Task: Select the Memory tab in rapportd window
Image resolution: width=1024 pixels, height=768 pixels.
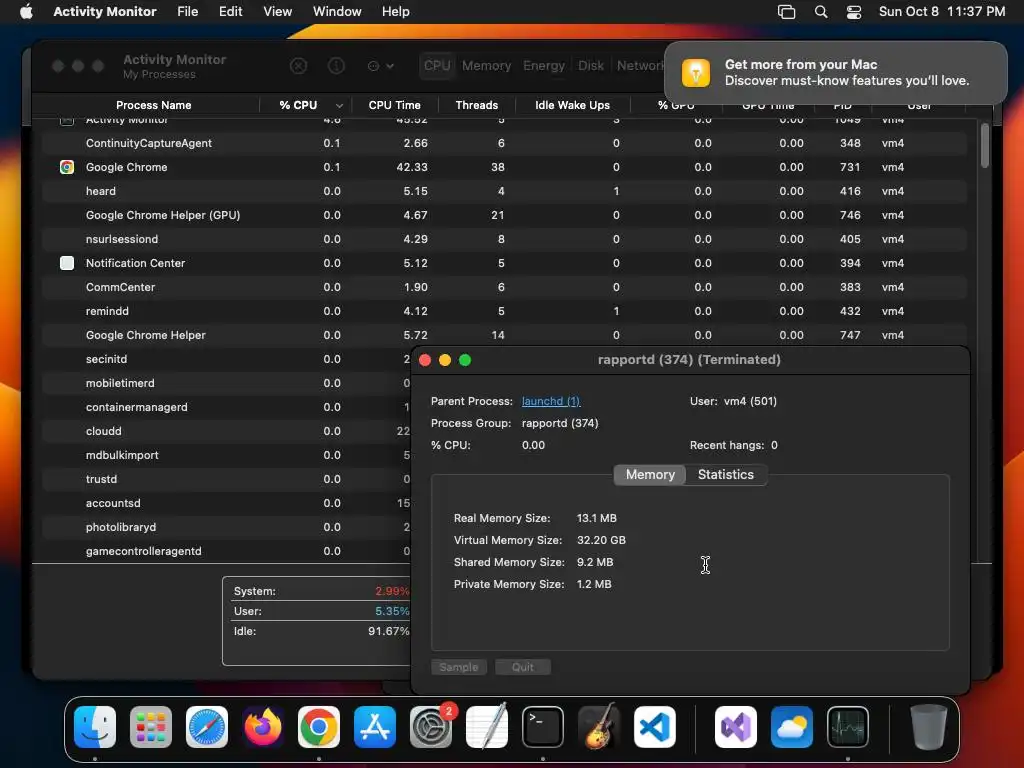Action: tap(650, 475)
